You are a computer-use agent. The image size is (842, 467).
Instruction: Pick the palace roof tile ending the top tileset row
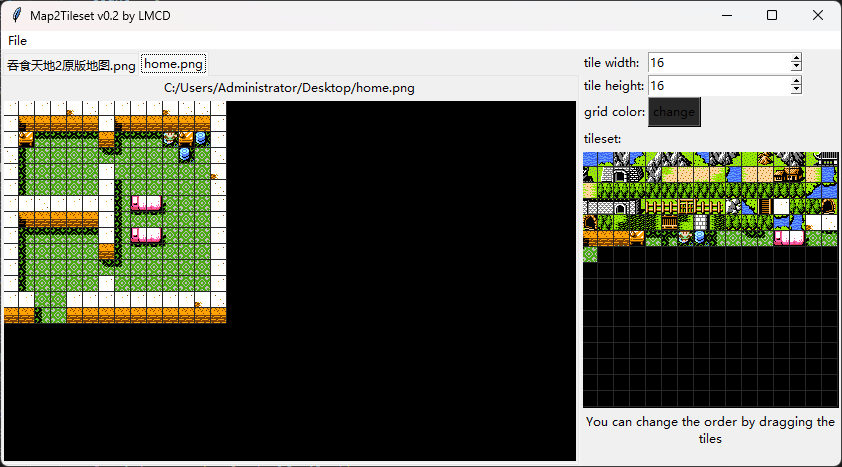[x=832, y=159]
